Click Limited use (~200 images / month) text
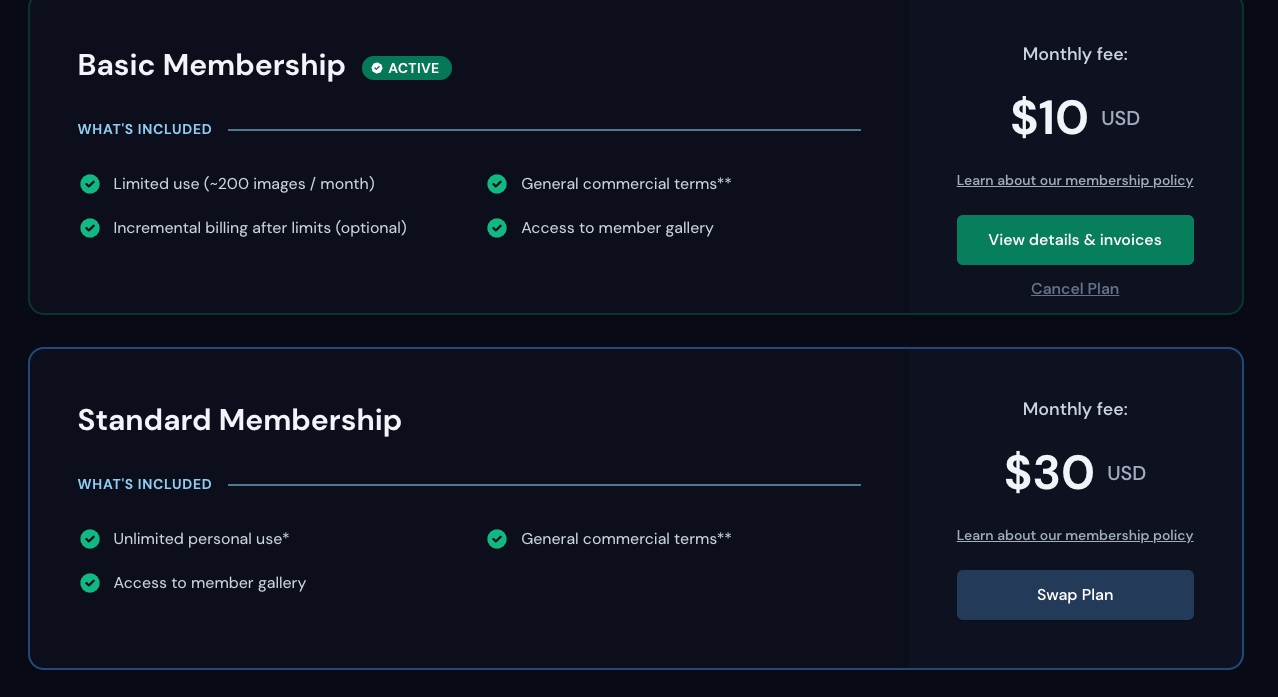This screenshot has width=1278, height=697. (244, 184)
